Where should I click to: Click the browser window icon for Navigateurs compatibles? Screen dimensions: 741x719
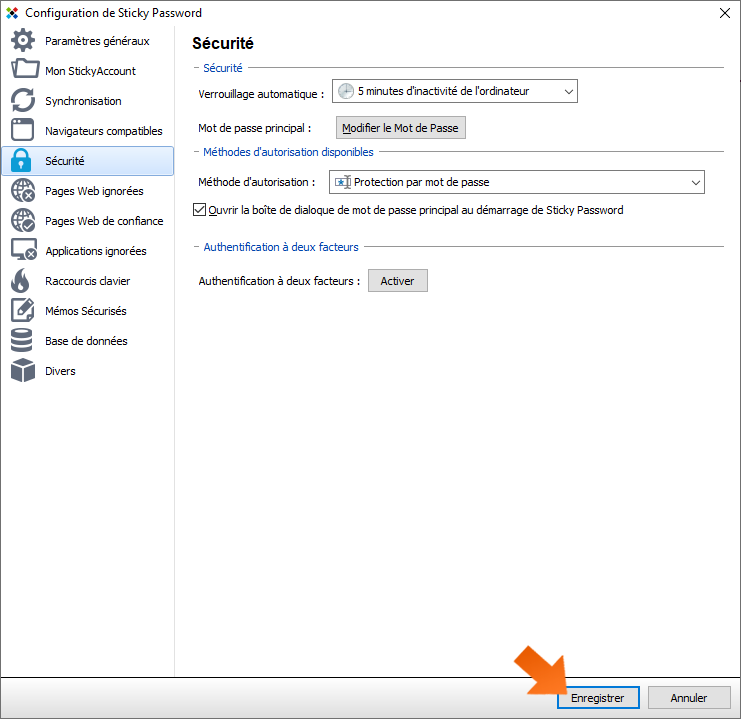coord(23,130)
